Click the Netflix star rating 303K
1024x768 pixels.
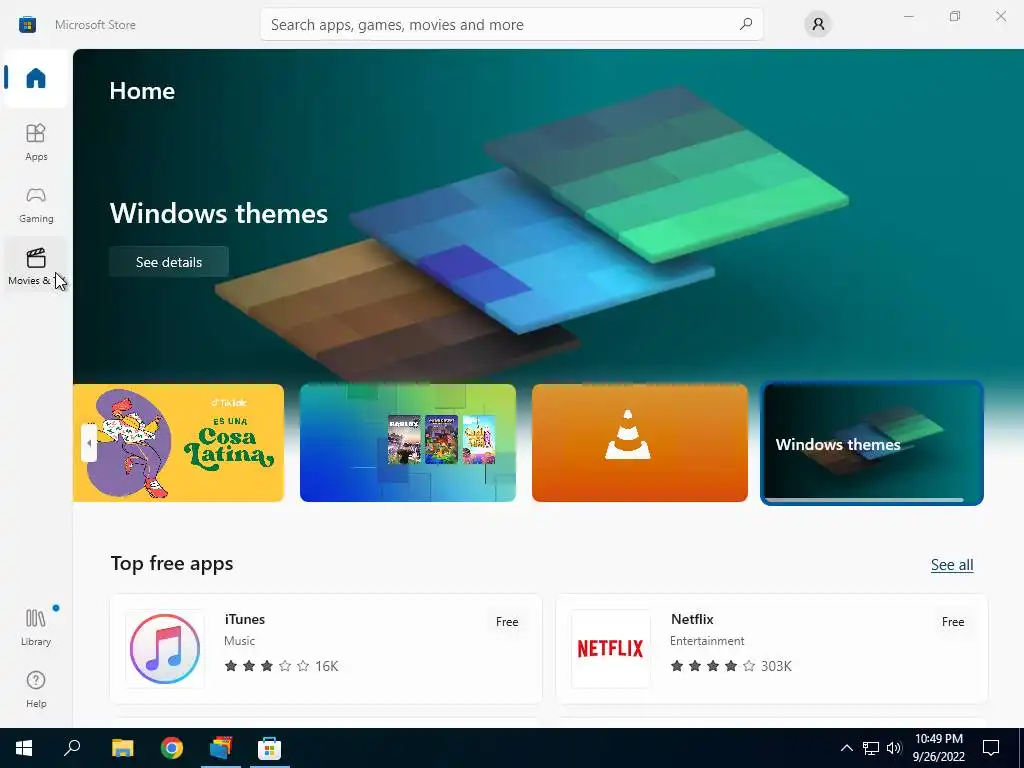(731, 666)
